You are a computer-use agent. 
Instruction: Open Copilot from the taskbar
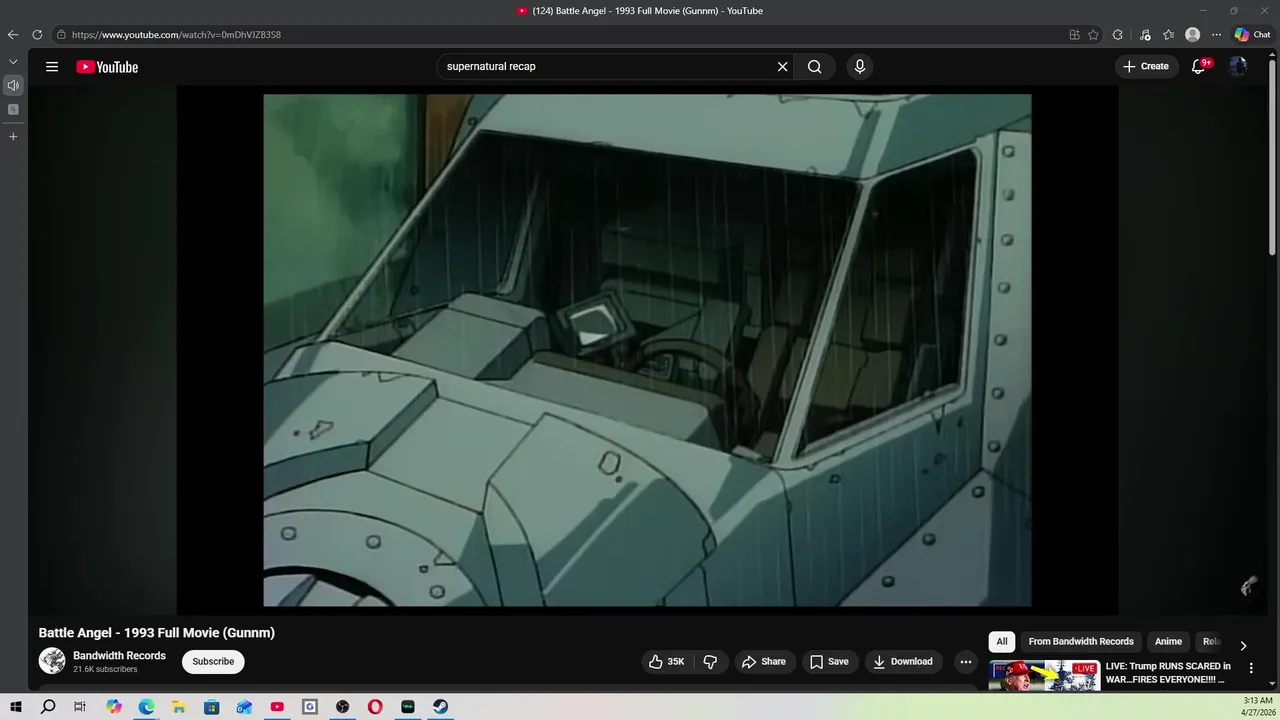coord(114,707)
